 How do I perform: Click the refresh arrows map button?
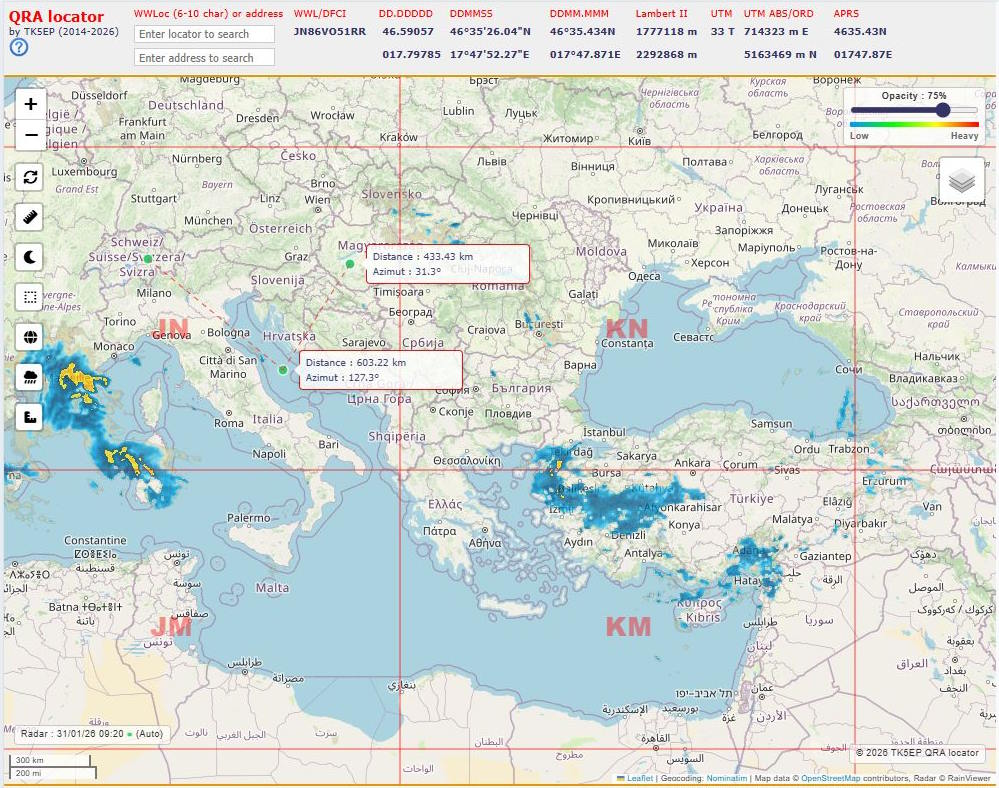pyautogui.click(x=31, y=177)
